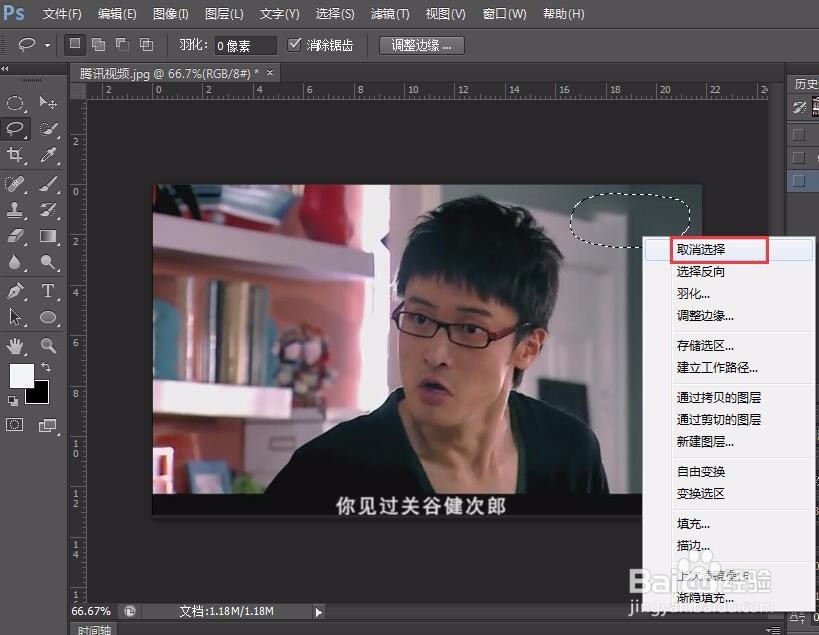The width and height of the screenshot is (819, 635).
Task: Choose New Selection mode
Action: (75, 44)
